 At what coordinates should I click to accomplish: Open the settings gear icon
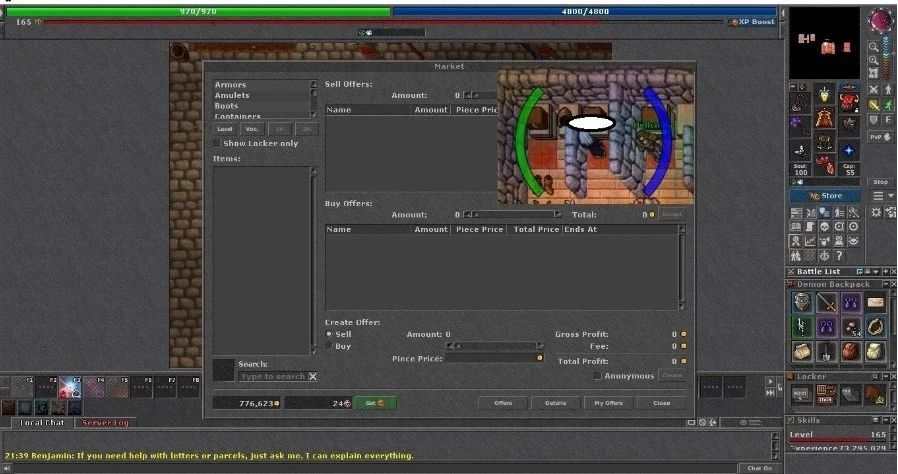876,212
